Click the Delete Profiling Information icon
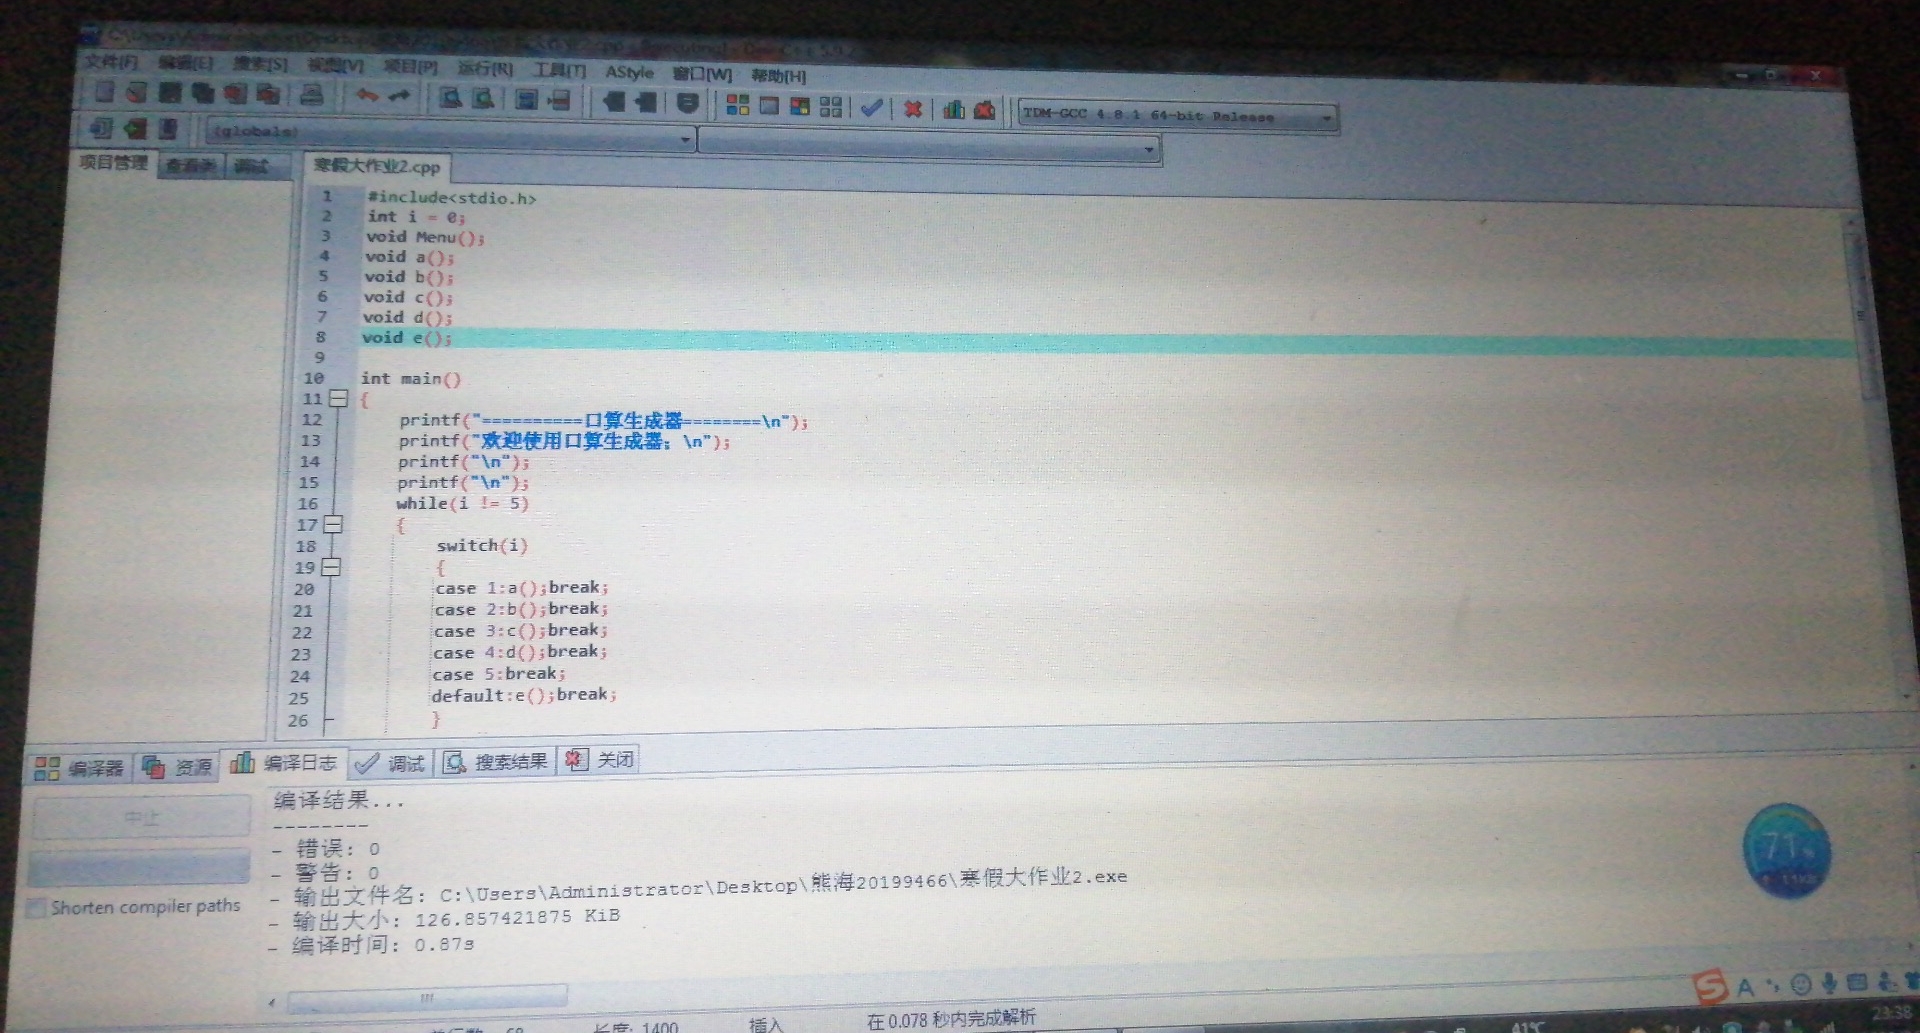Screen dimensions: 1920x1033 pyautogui.click(x=985, y=110)
